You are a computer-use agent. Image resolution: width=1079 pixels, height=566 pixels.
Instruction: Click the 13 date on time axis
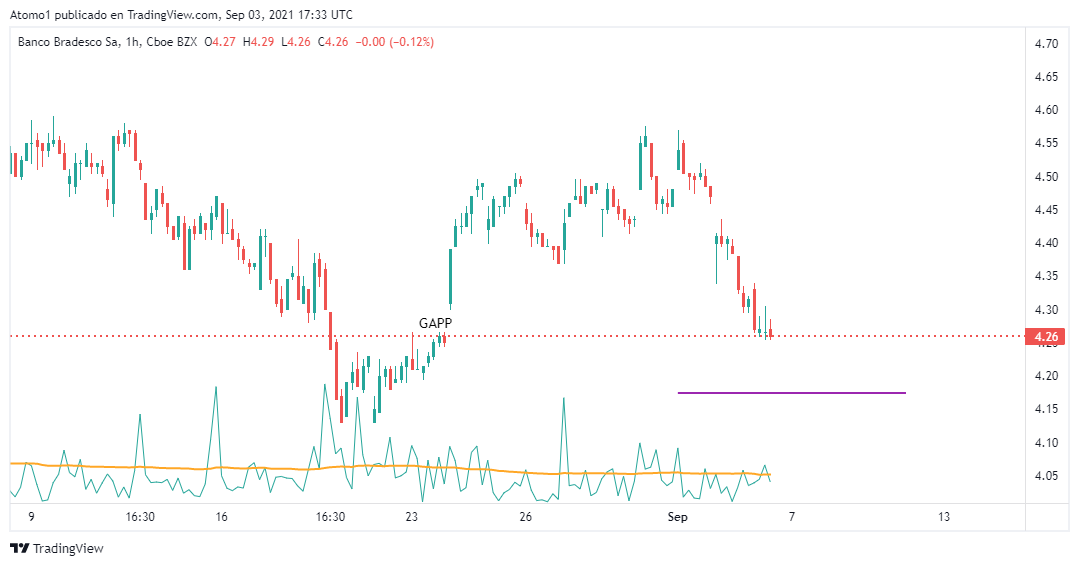pos(944,517)
